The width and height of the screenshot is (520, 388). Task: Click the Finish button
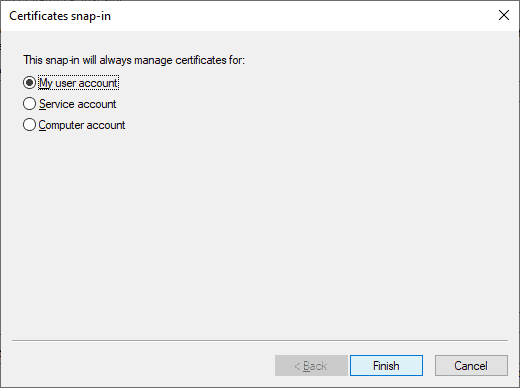click(386, 366)
